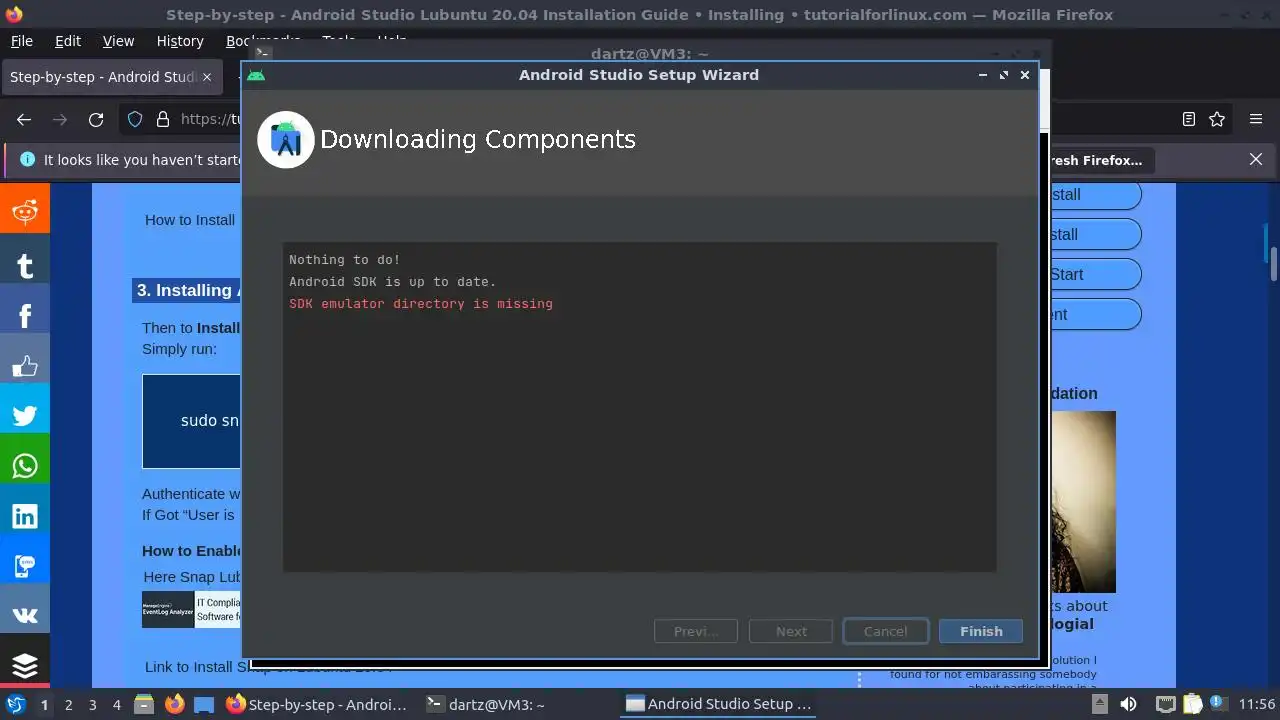The image size is (1280, 720).
Task: Click the shield tracking protection icon
Action: click(x=135, y=119)
